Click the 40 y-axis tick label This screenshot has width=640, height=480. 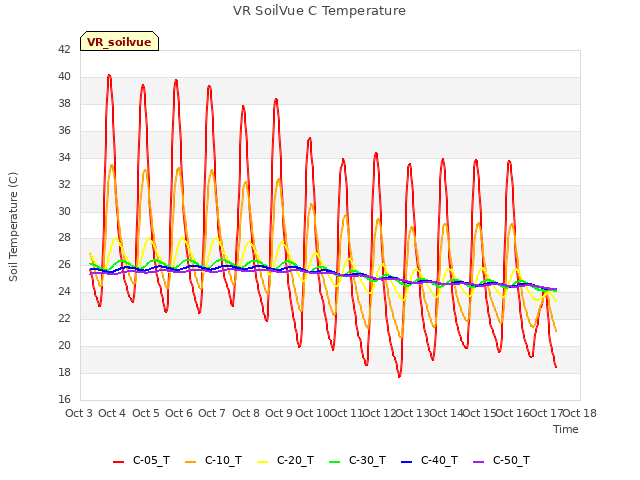64,76
